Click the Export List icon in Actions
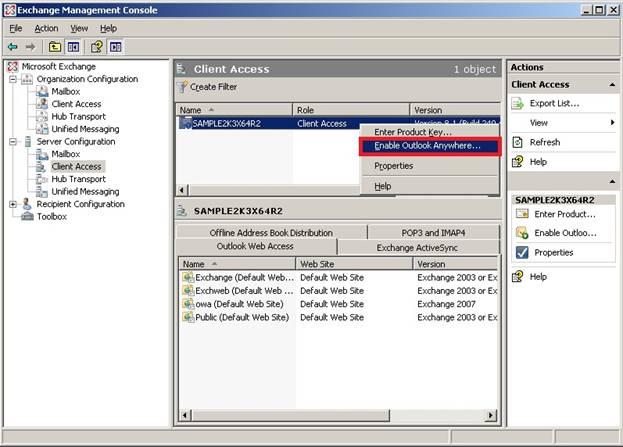The image size is (623, 447). click(x=520, y=103)
